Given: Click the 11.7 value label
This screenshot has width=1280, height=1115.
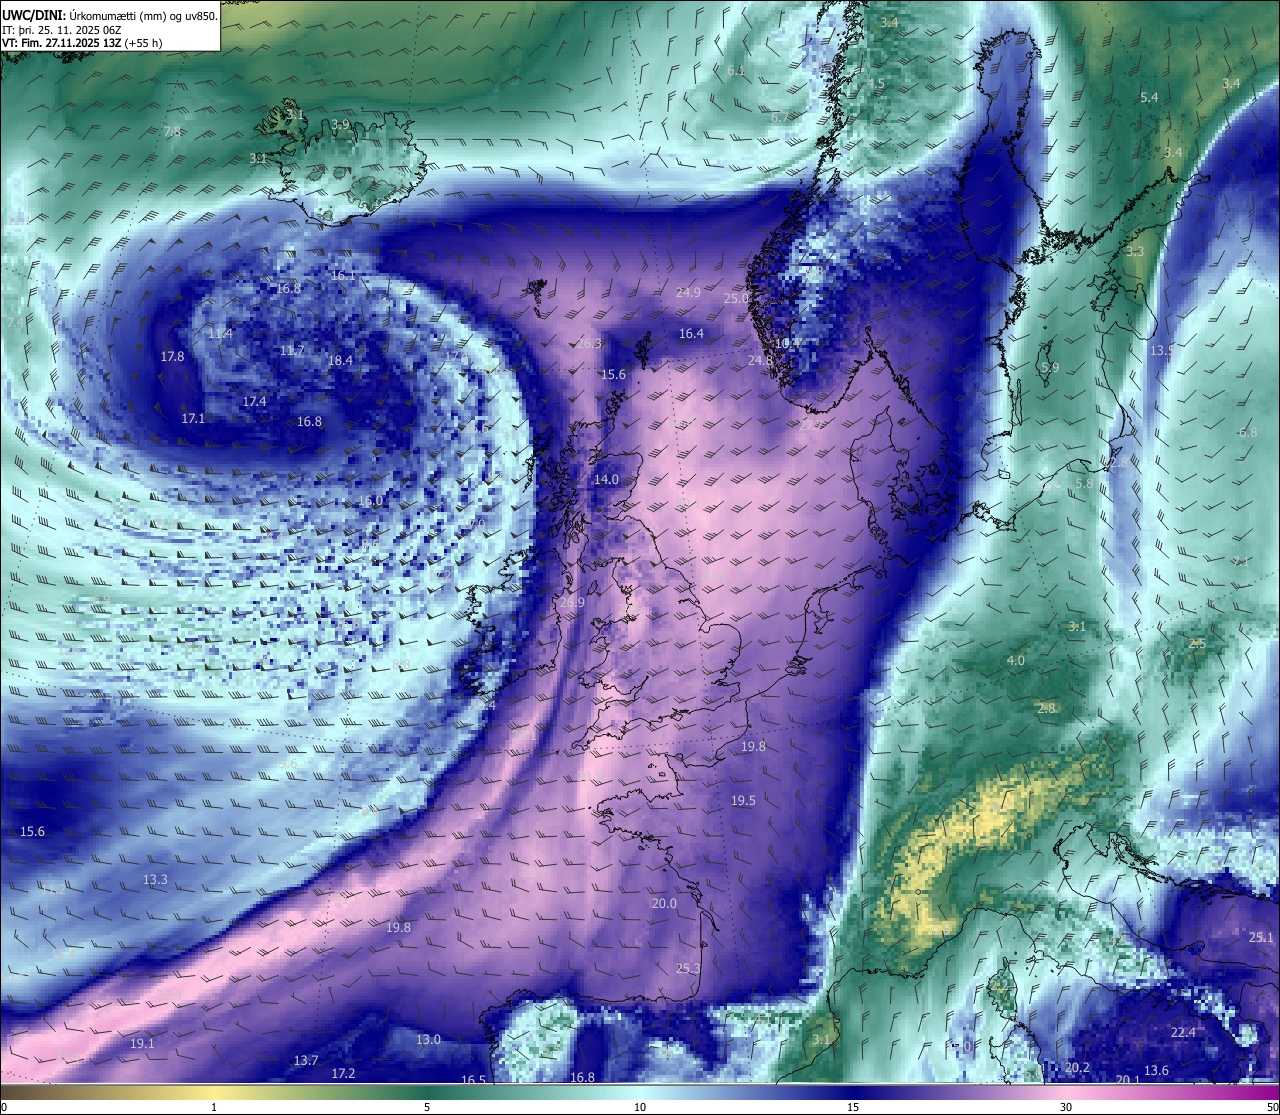Looking at the screenshot, I should (x=292, y=351).
